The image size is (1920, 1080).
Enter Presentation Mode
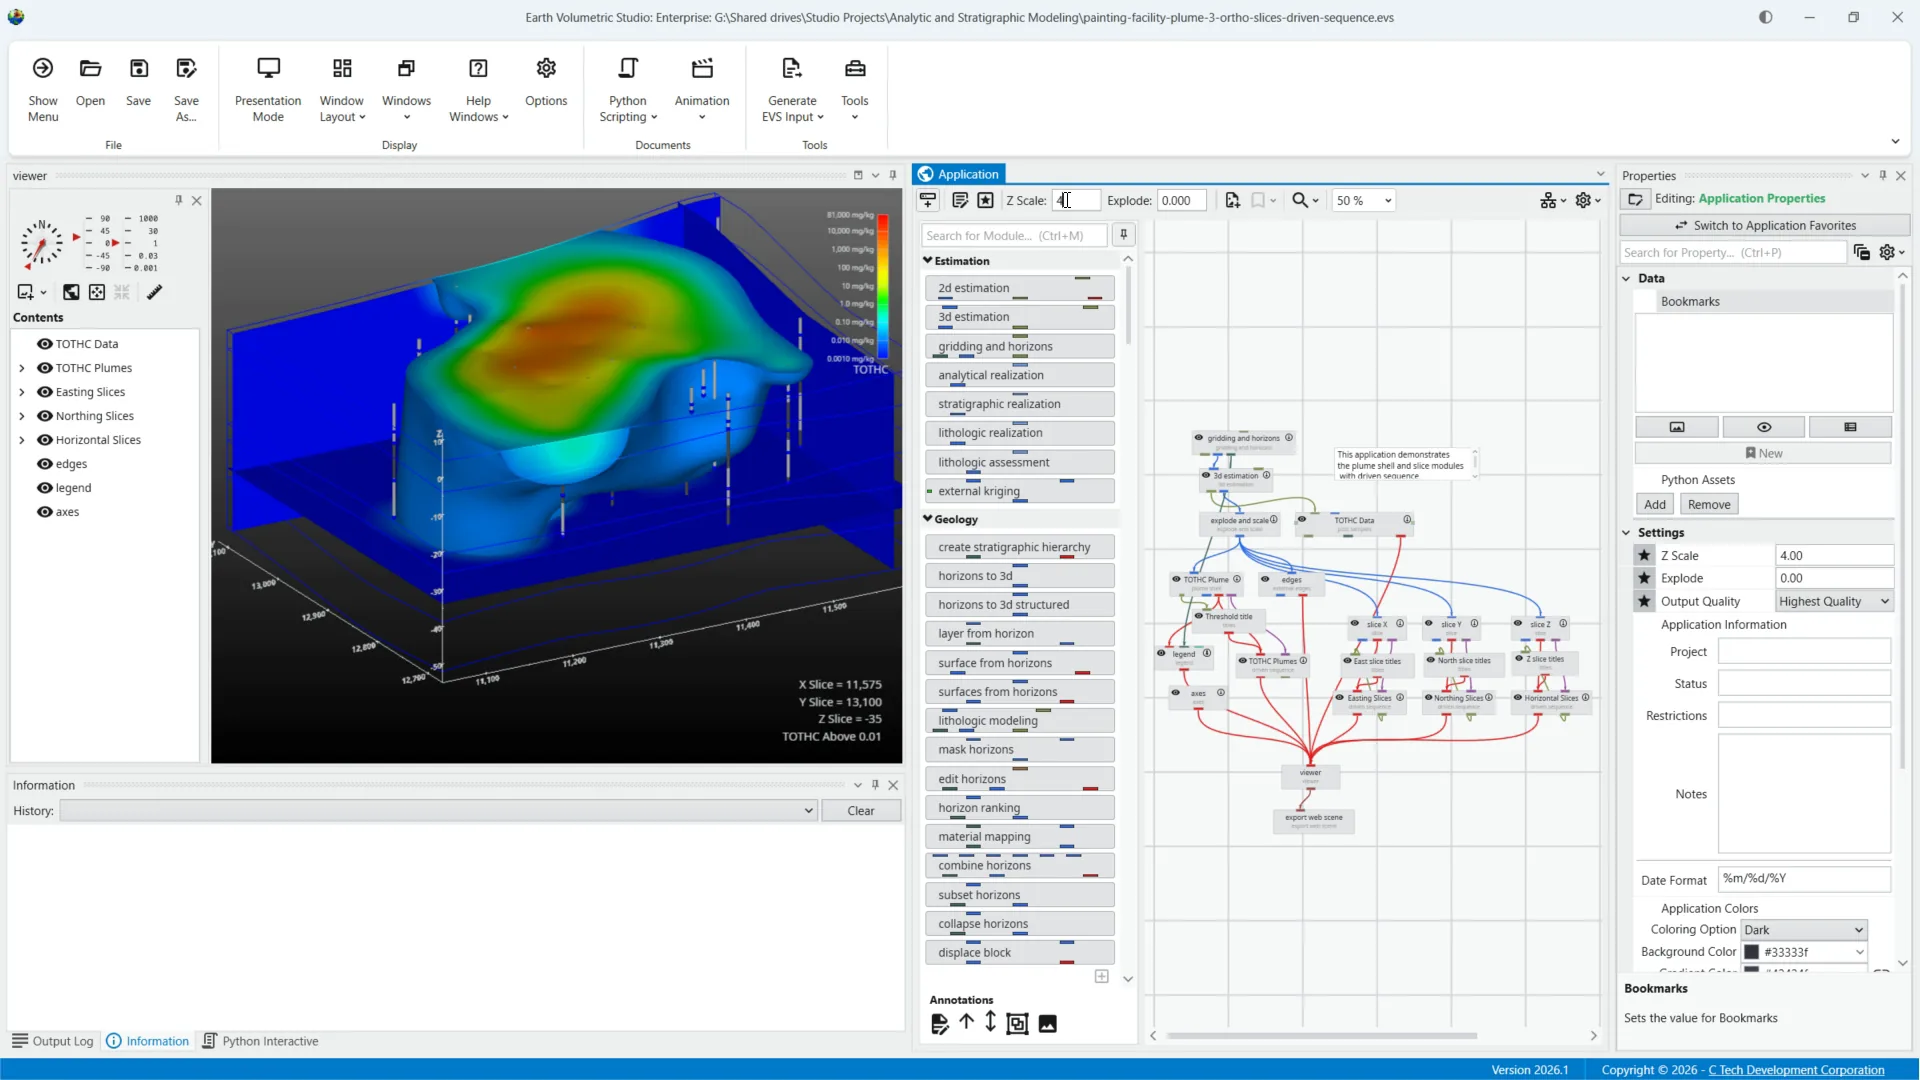pos(268,89)
